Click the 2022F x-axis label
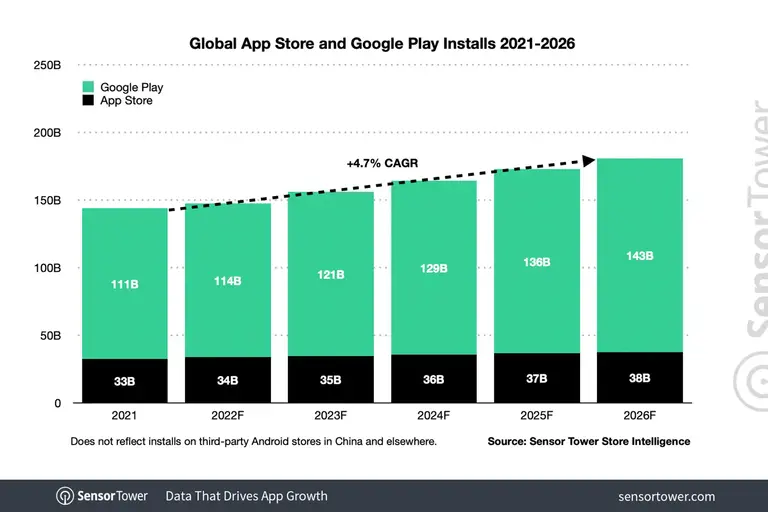The image size is (768, 512). [227, 416]
